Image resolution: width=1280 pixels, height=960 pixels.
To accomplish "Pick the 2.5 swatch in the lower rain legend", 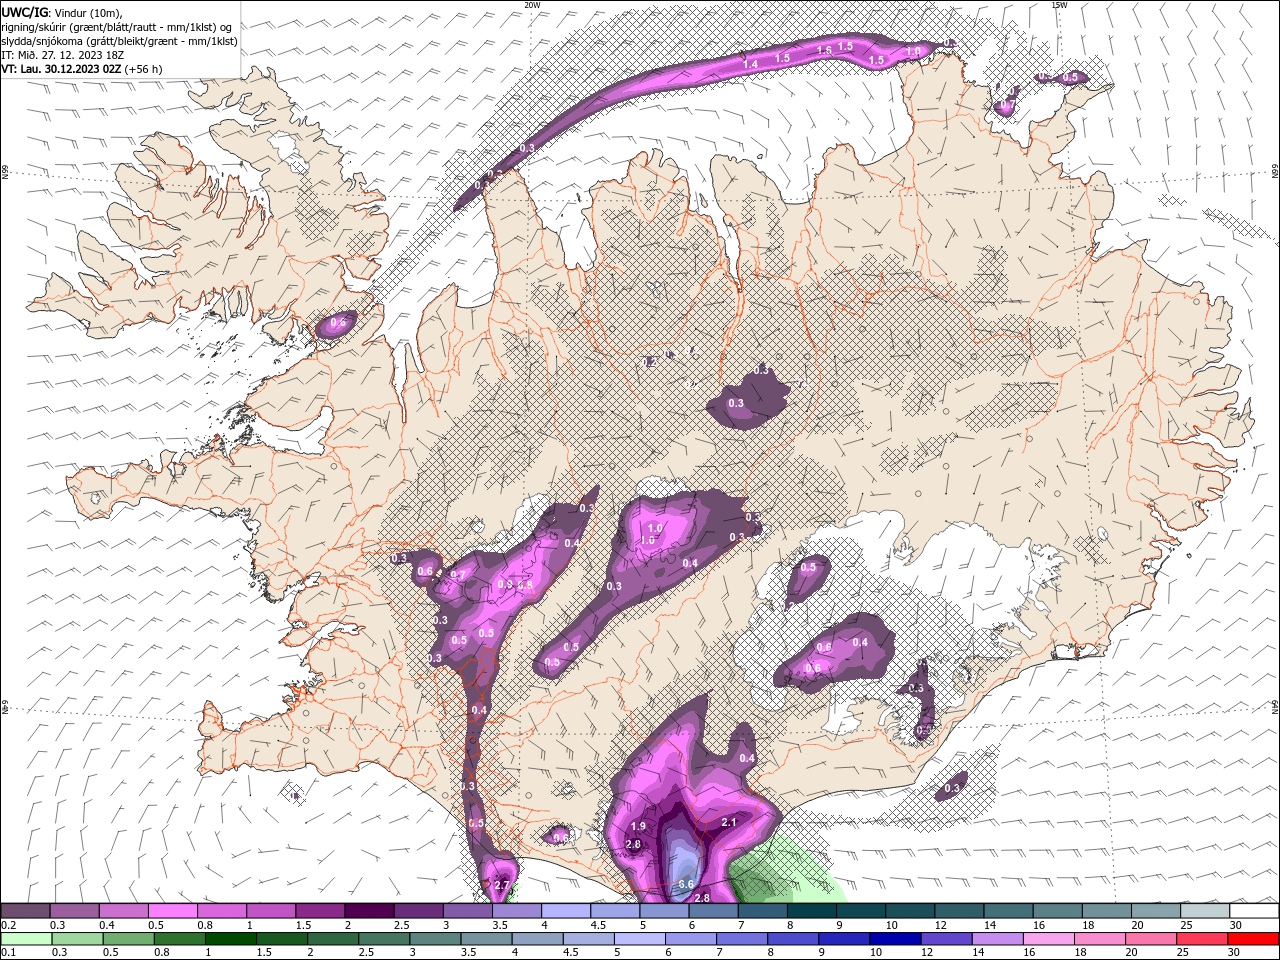I will 384,939.
